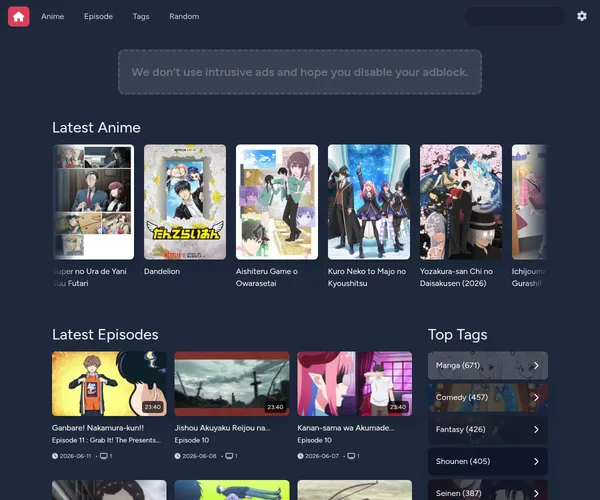The width and height of the screenshot is (600, 500).
Task: Expand the Shounen (405) tag chevron
Action: (x=536, y=462)
